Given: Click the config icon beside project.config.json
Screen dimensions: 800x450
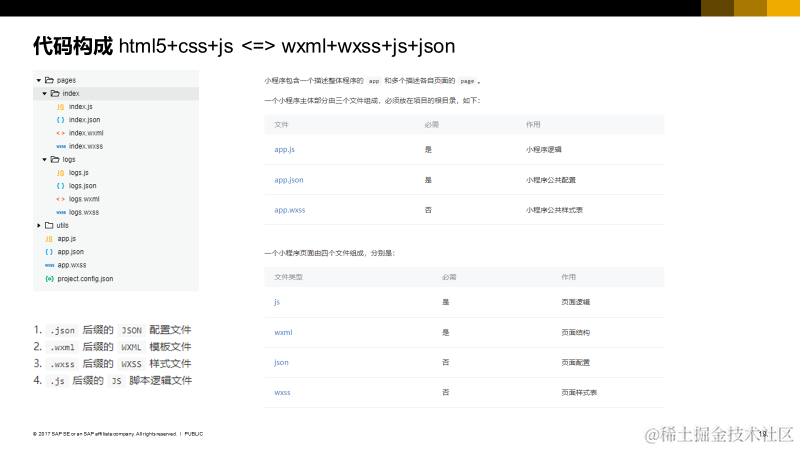Looking at the screenshot, I should (49, 279).
